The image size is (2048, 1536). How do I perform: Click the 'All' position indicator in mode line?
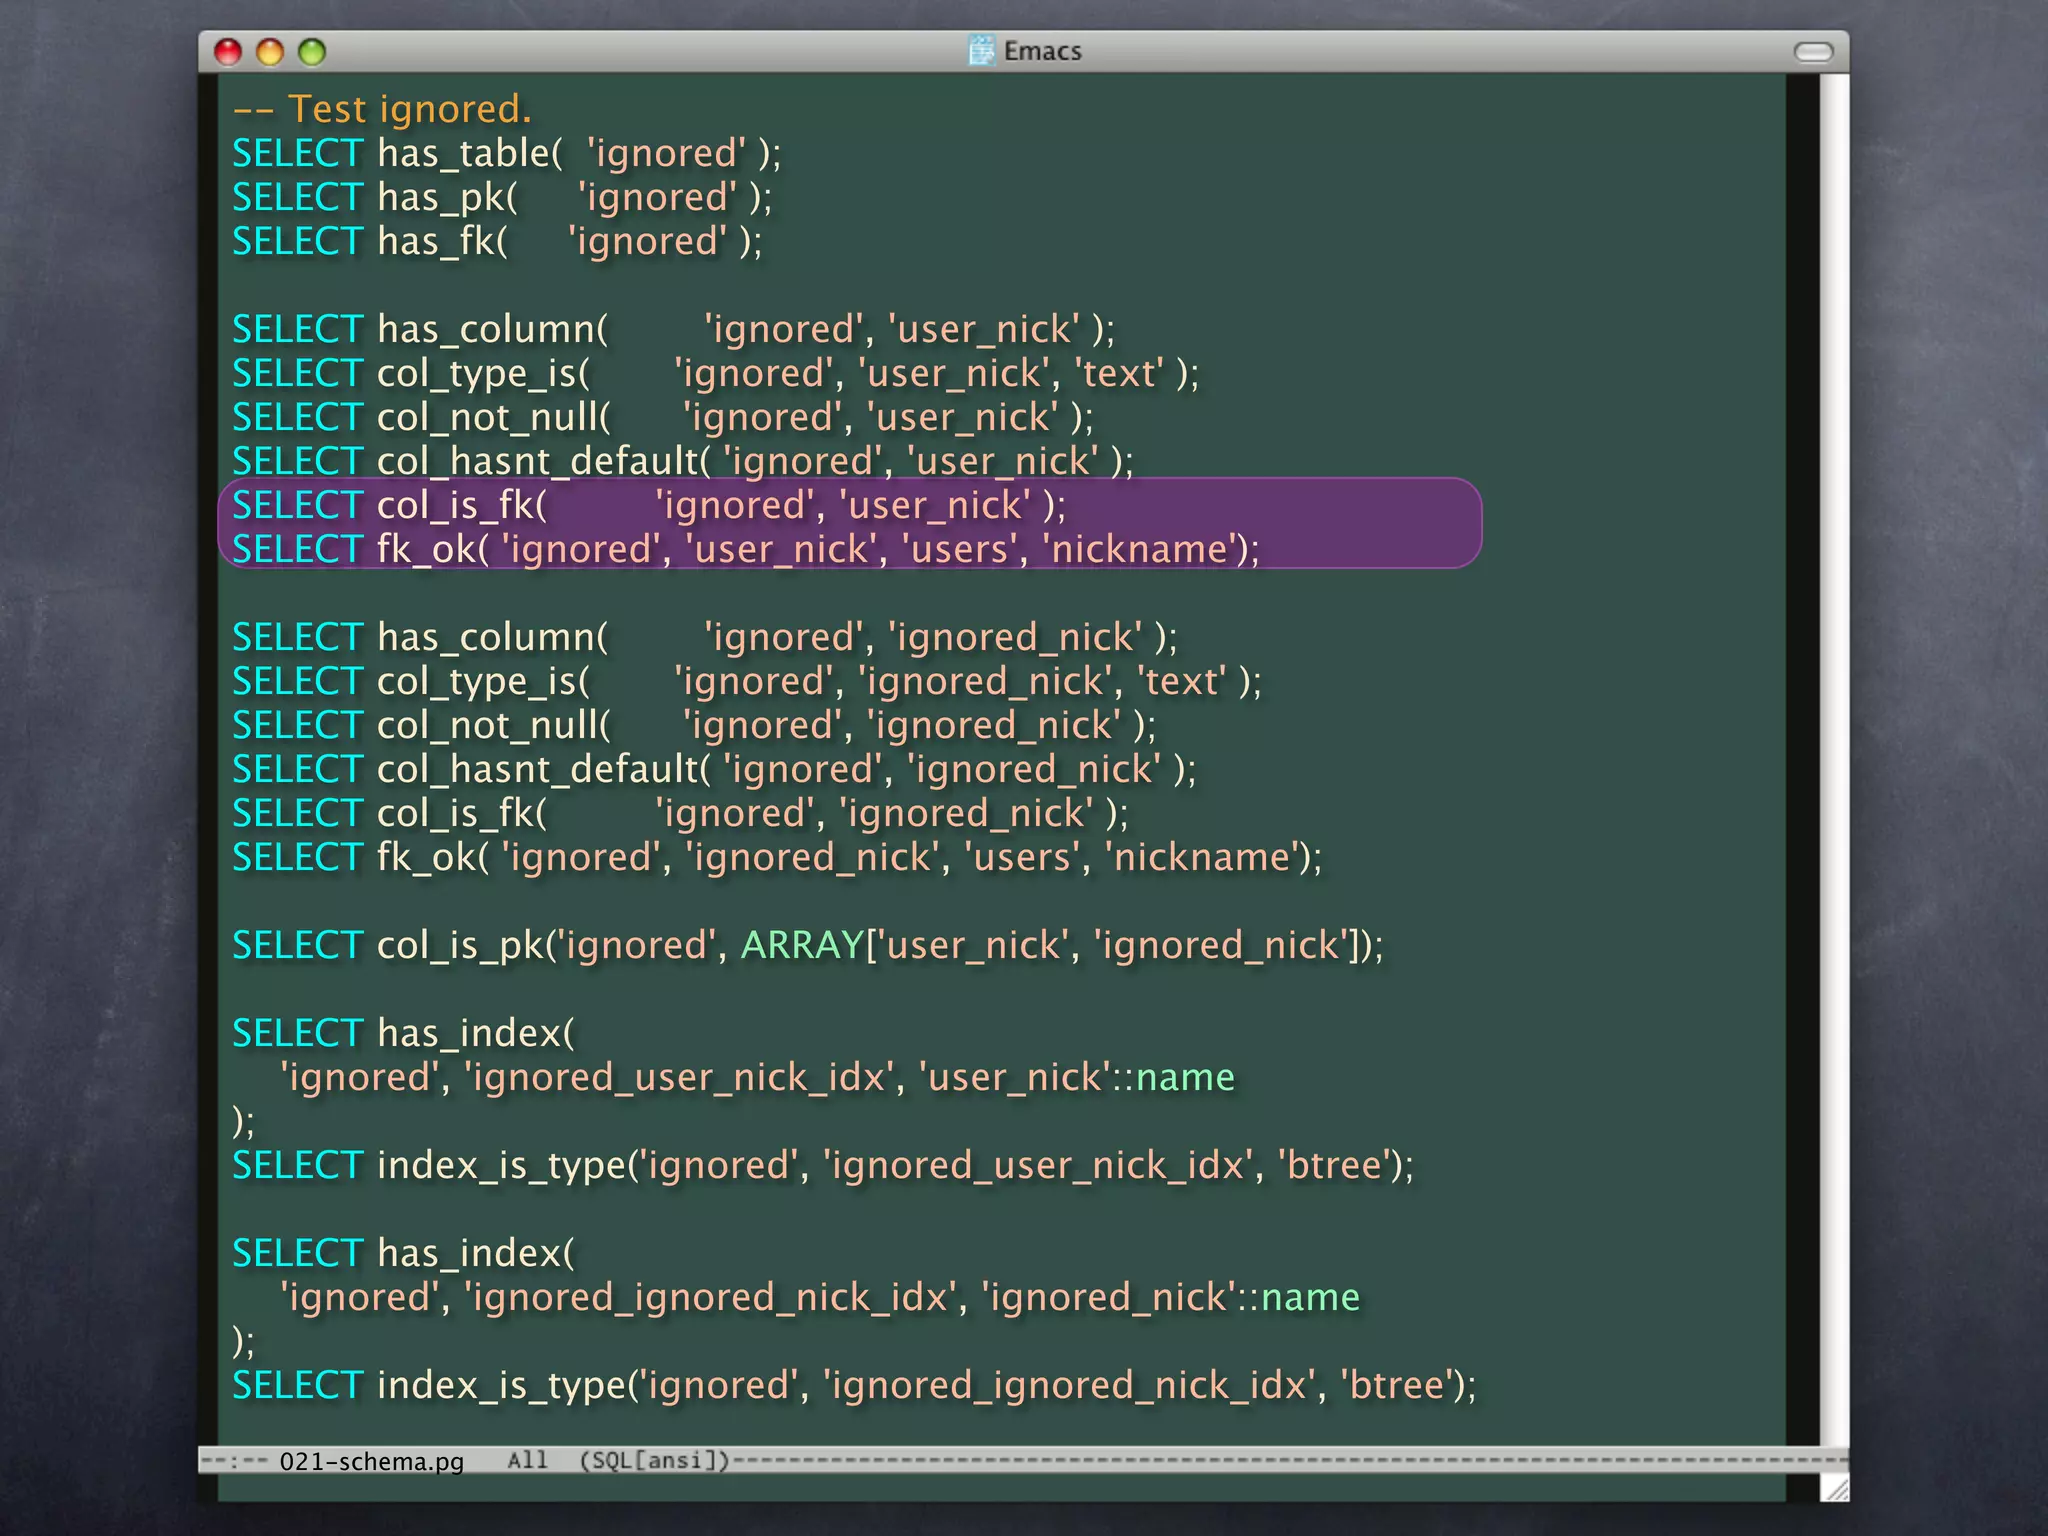527,1460
